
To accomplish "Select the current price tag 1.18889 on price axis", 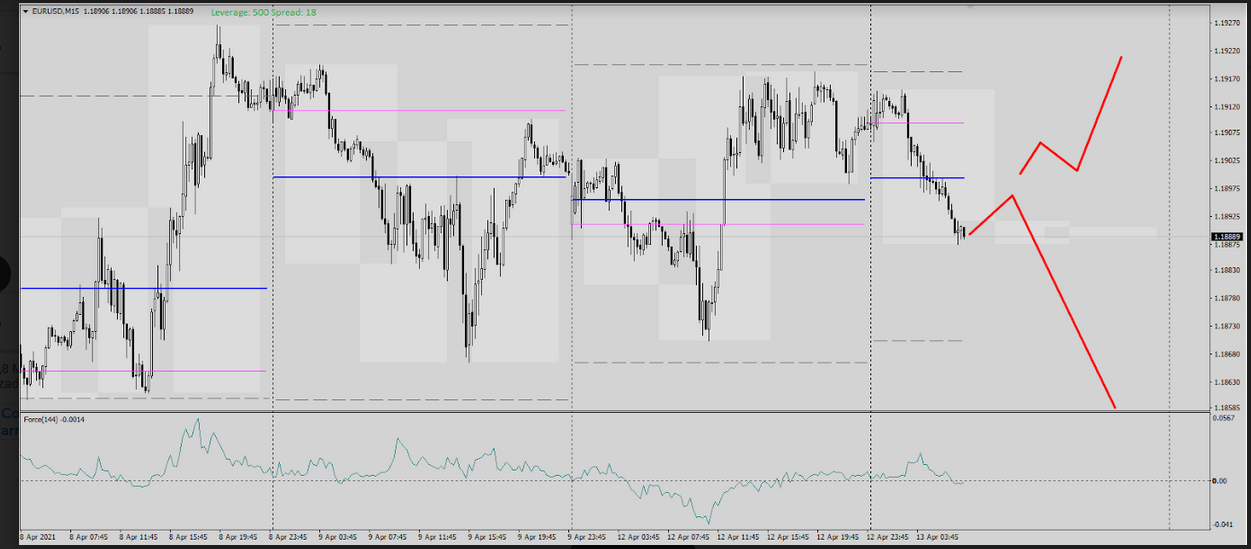I will (x=1226, y=237).
